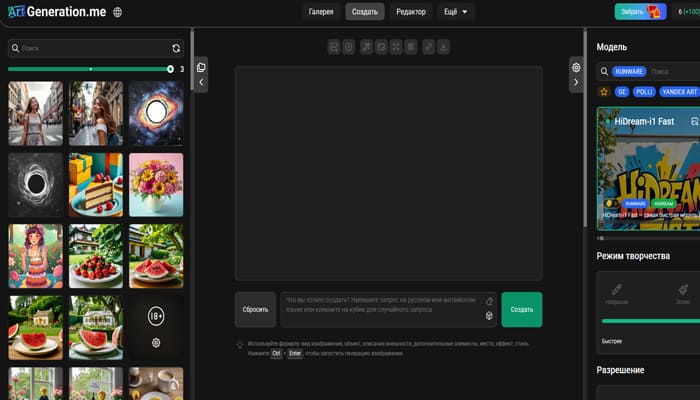Click the eraser icon in the prompt box
The width and height of the screenshot is (700, 400).
point(489,301)
